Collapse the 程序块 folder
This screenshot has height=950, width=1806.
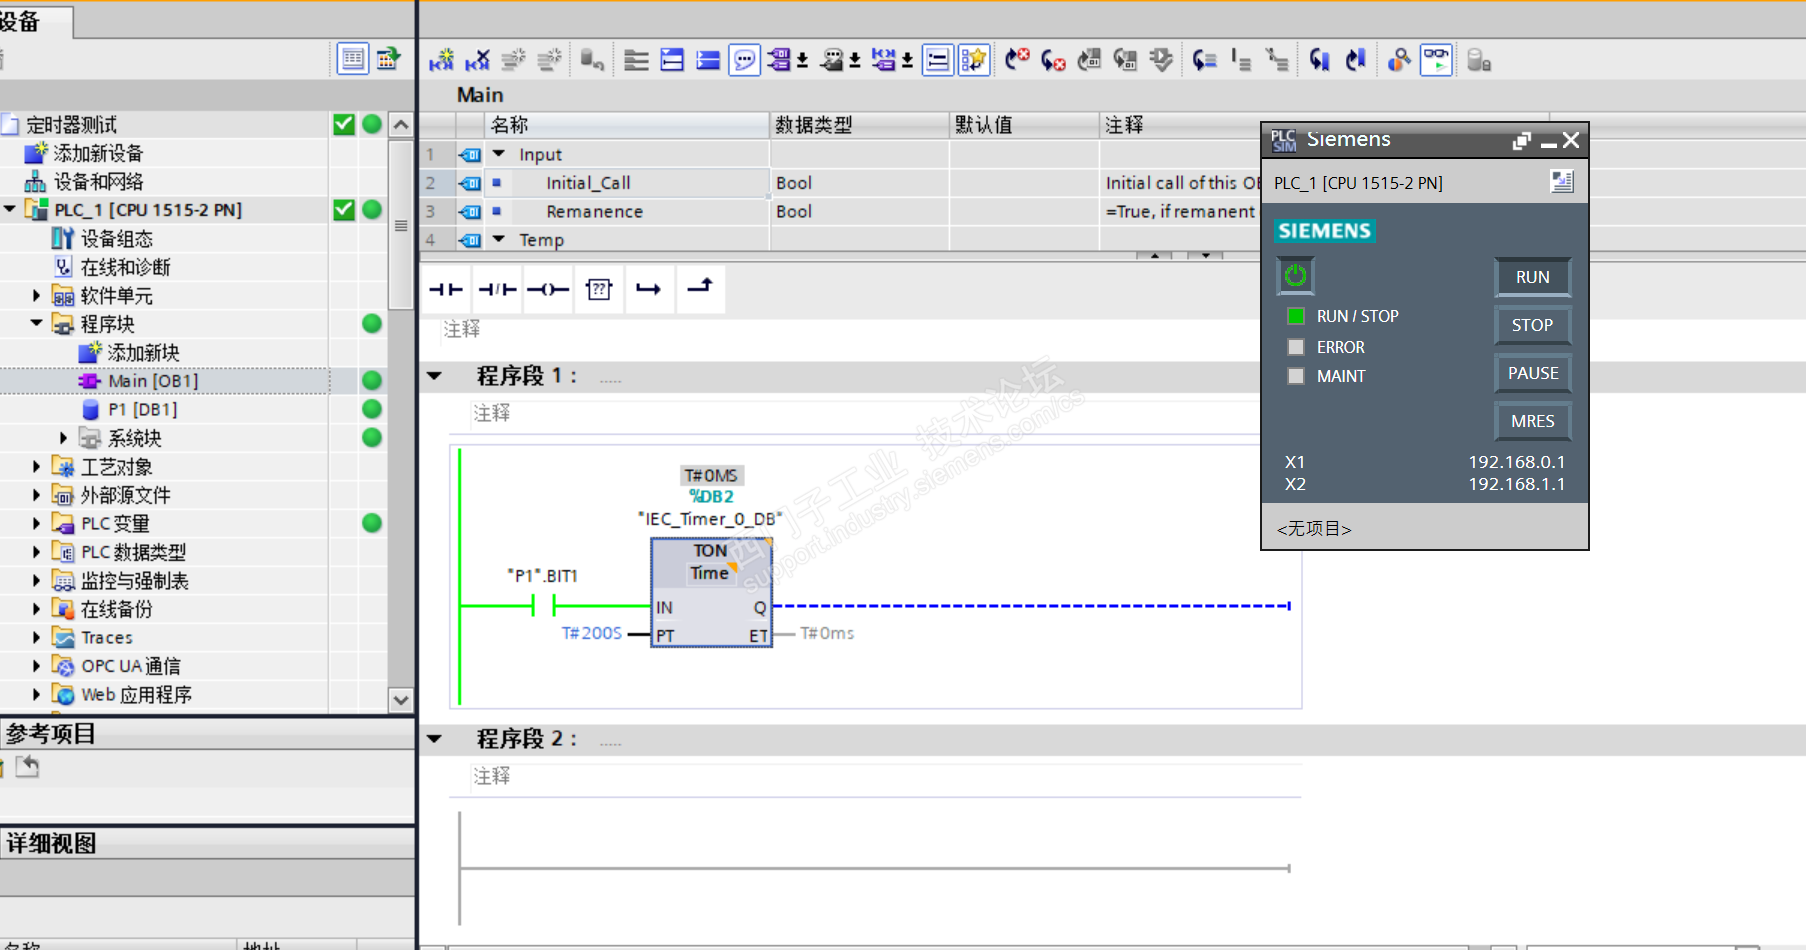(x=37, y=323)
